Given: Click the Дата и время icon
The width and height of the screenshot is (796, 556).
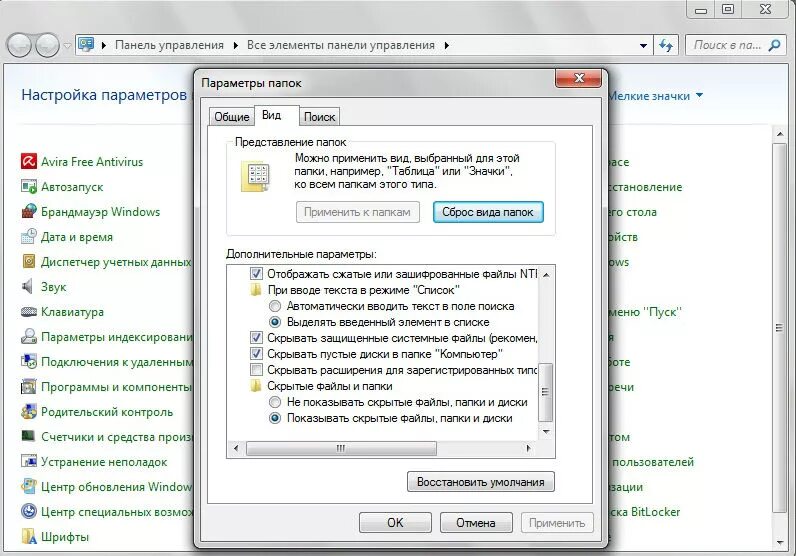Looking at the screenshot, I should coord(28,237).
